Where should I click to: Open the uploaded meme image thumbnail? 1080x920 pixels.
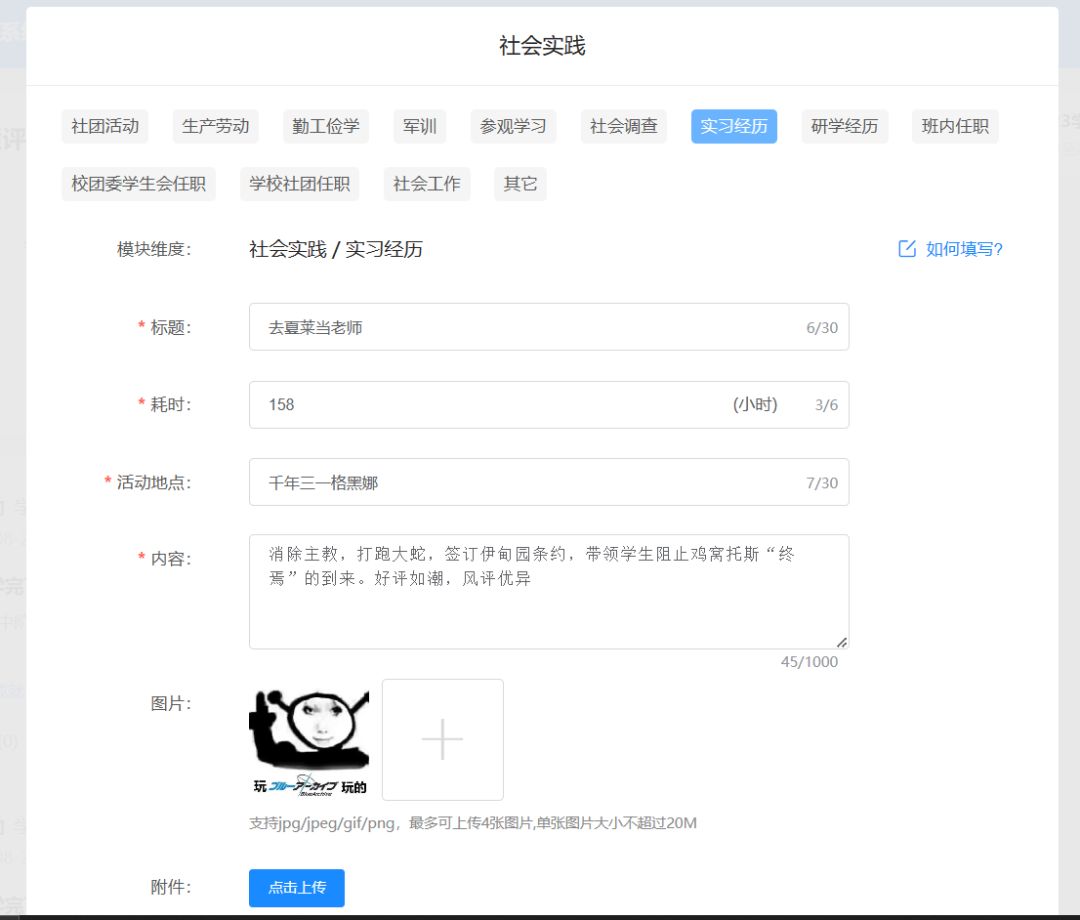pyautogui.click(x=309, y=740)
